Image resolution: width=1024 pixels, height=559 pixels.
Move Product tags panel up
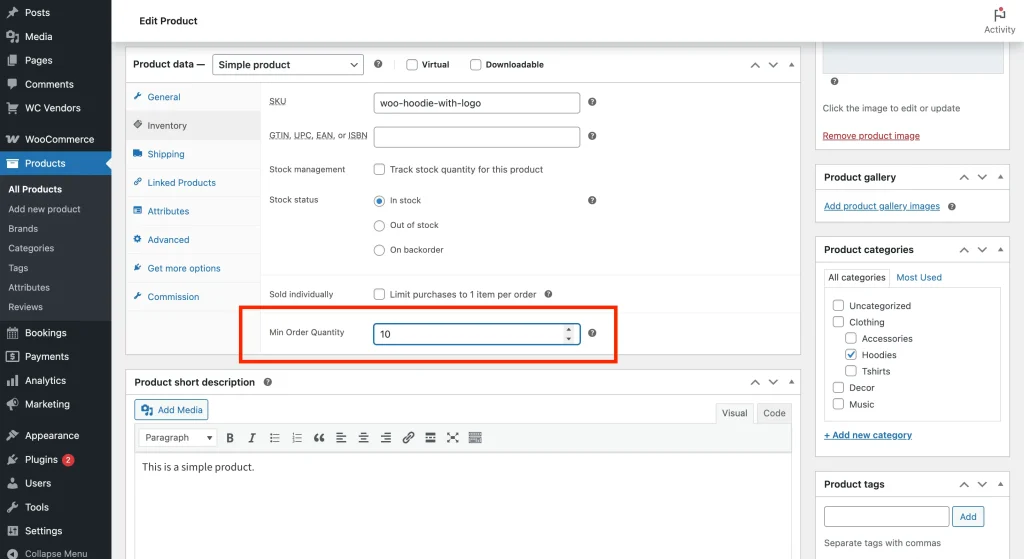click(x=964, y=484)
